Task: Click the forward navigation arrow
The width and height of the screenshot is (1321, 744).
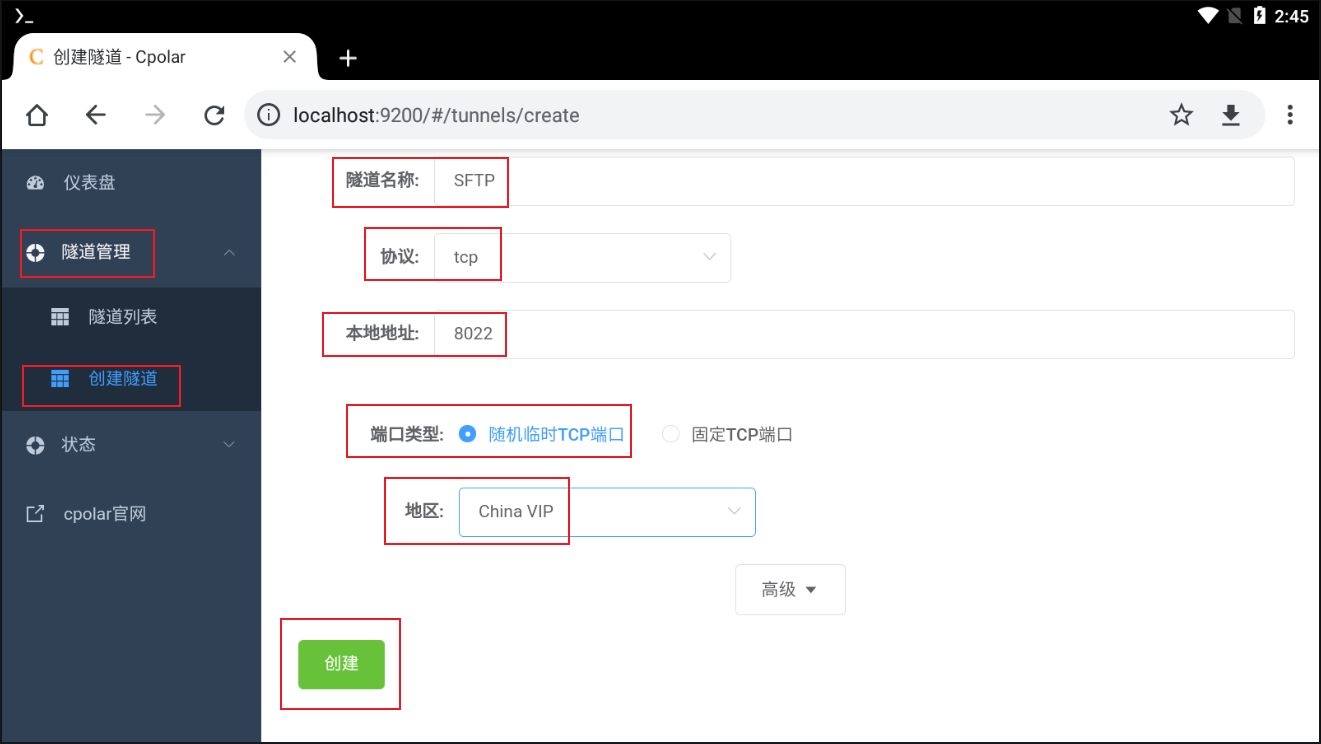Action: pos(155,115)
